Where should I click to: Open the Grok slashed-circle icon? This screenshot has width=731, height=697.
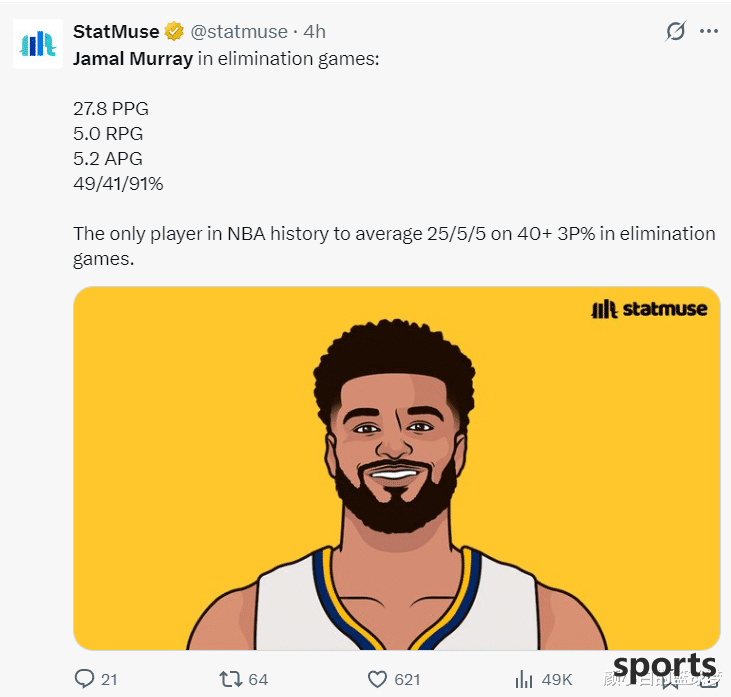675,31
